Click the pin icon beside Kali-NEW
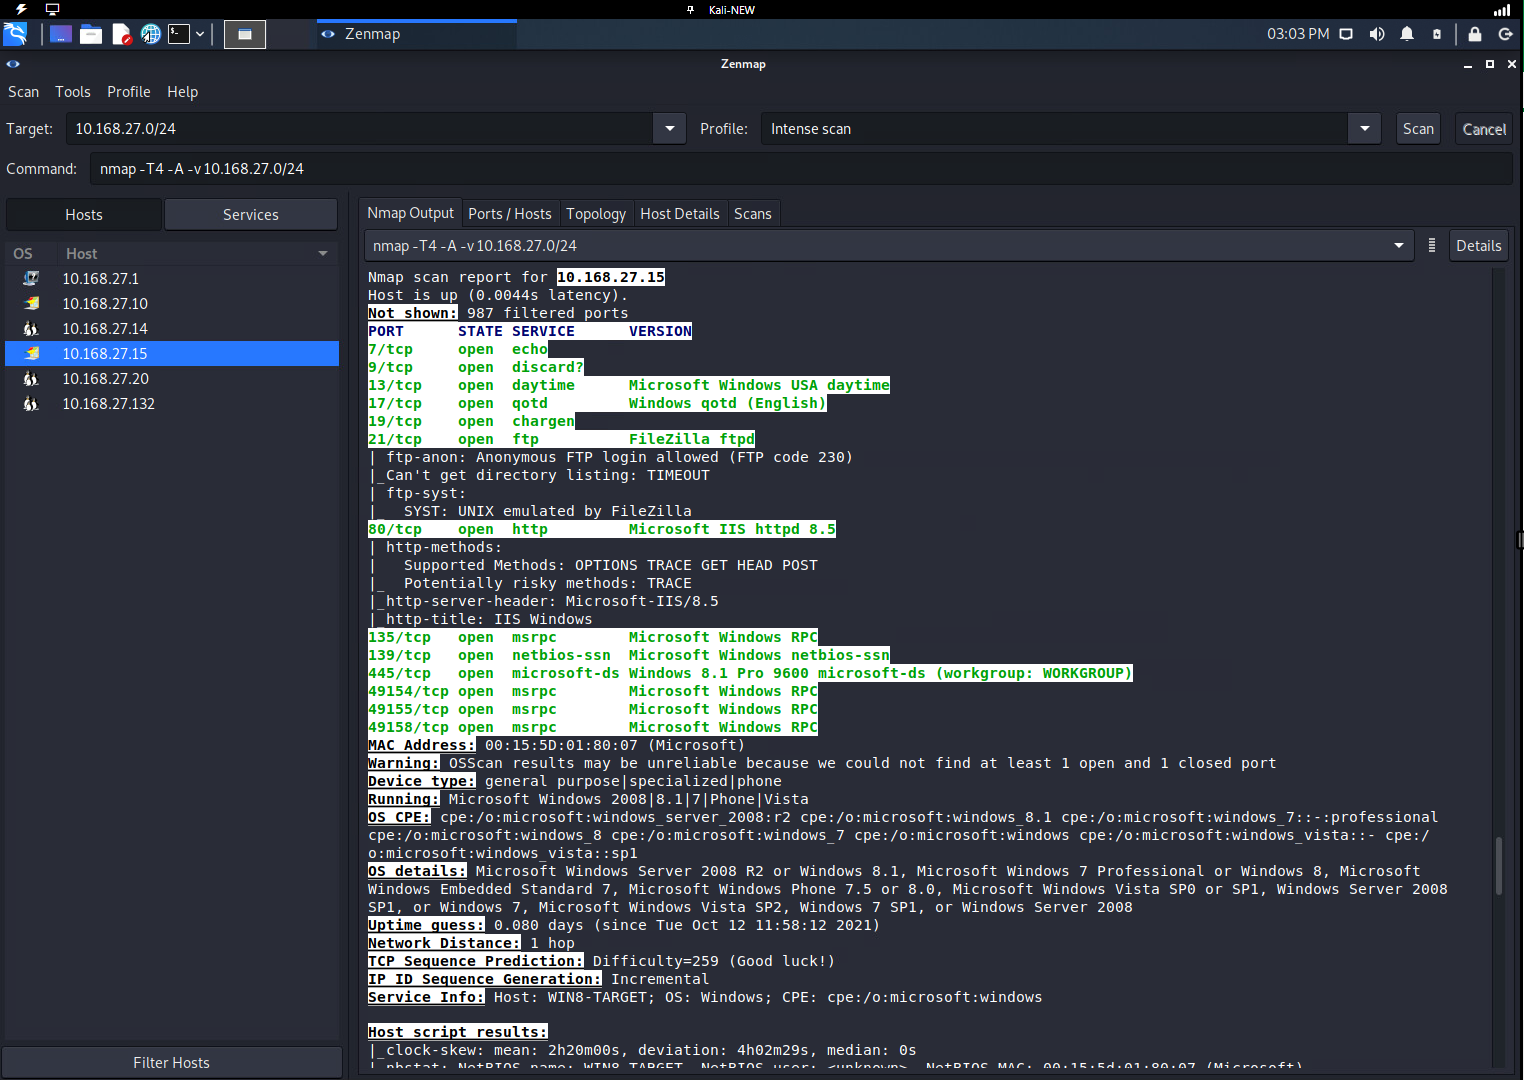 [690, 10]
